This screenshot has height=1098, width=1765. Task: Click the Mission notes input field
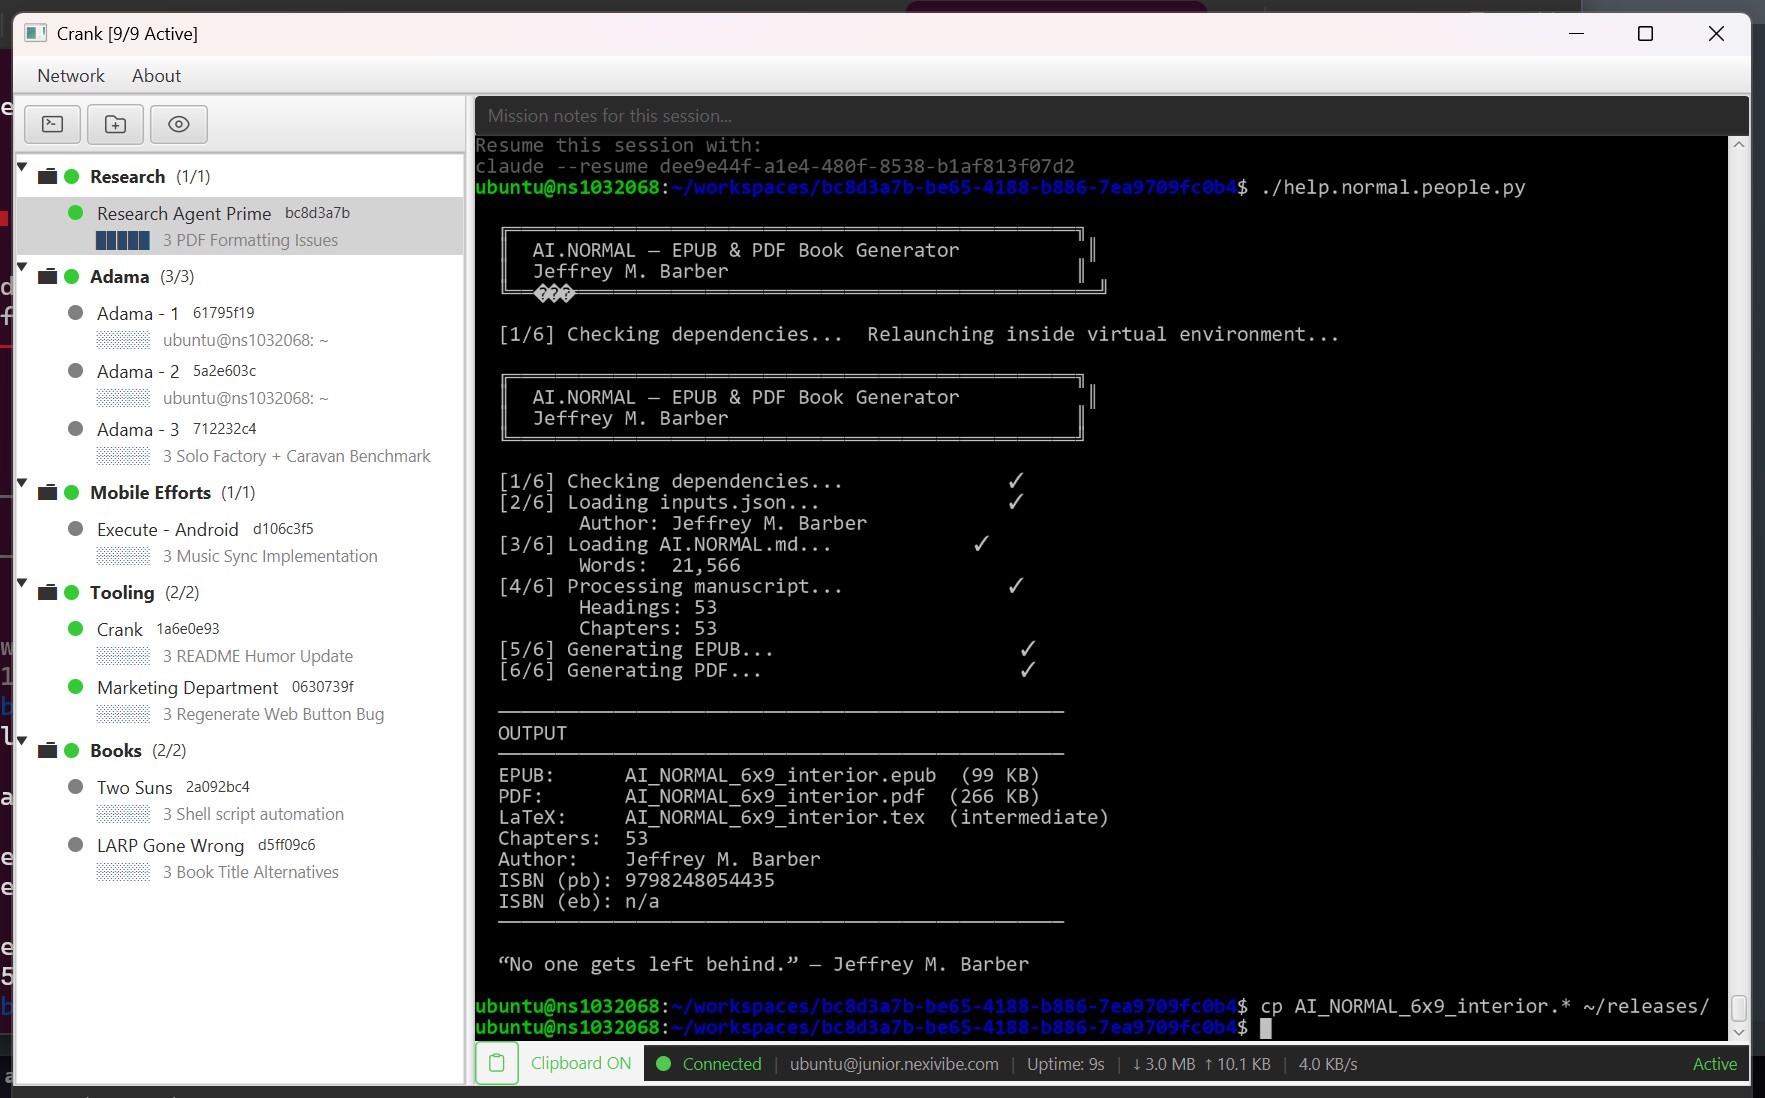[x=1100, y=115]
